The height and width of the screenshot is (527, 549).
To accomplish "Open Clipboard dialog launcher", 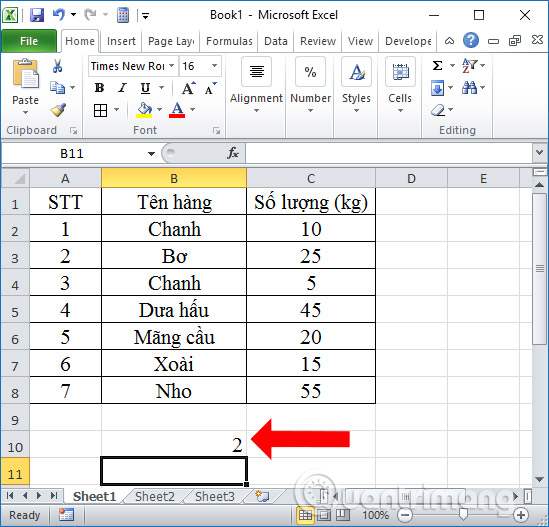I will point(73,131).
